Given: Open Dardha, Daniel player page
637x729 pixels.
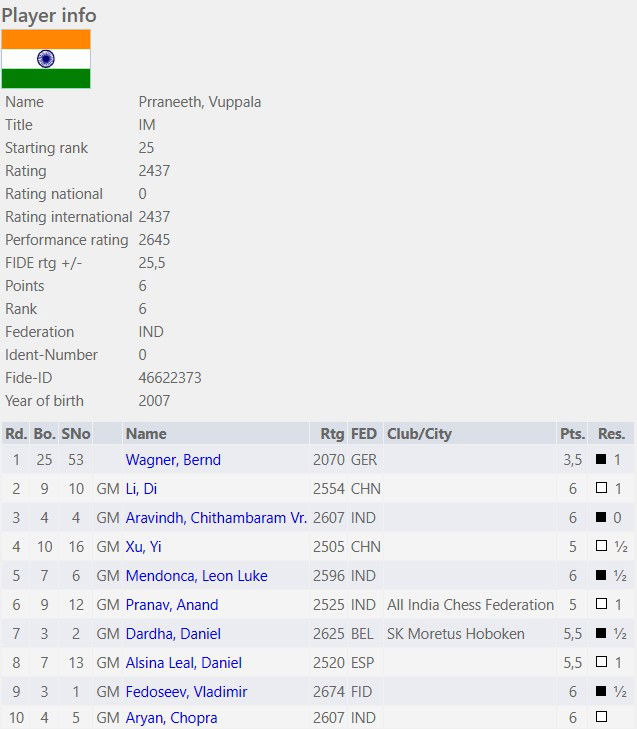Looking at the screenshot, I should (x=173, y=634).
